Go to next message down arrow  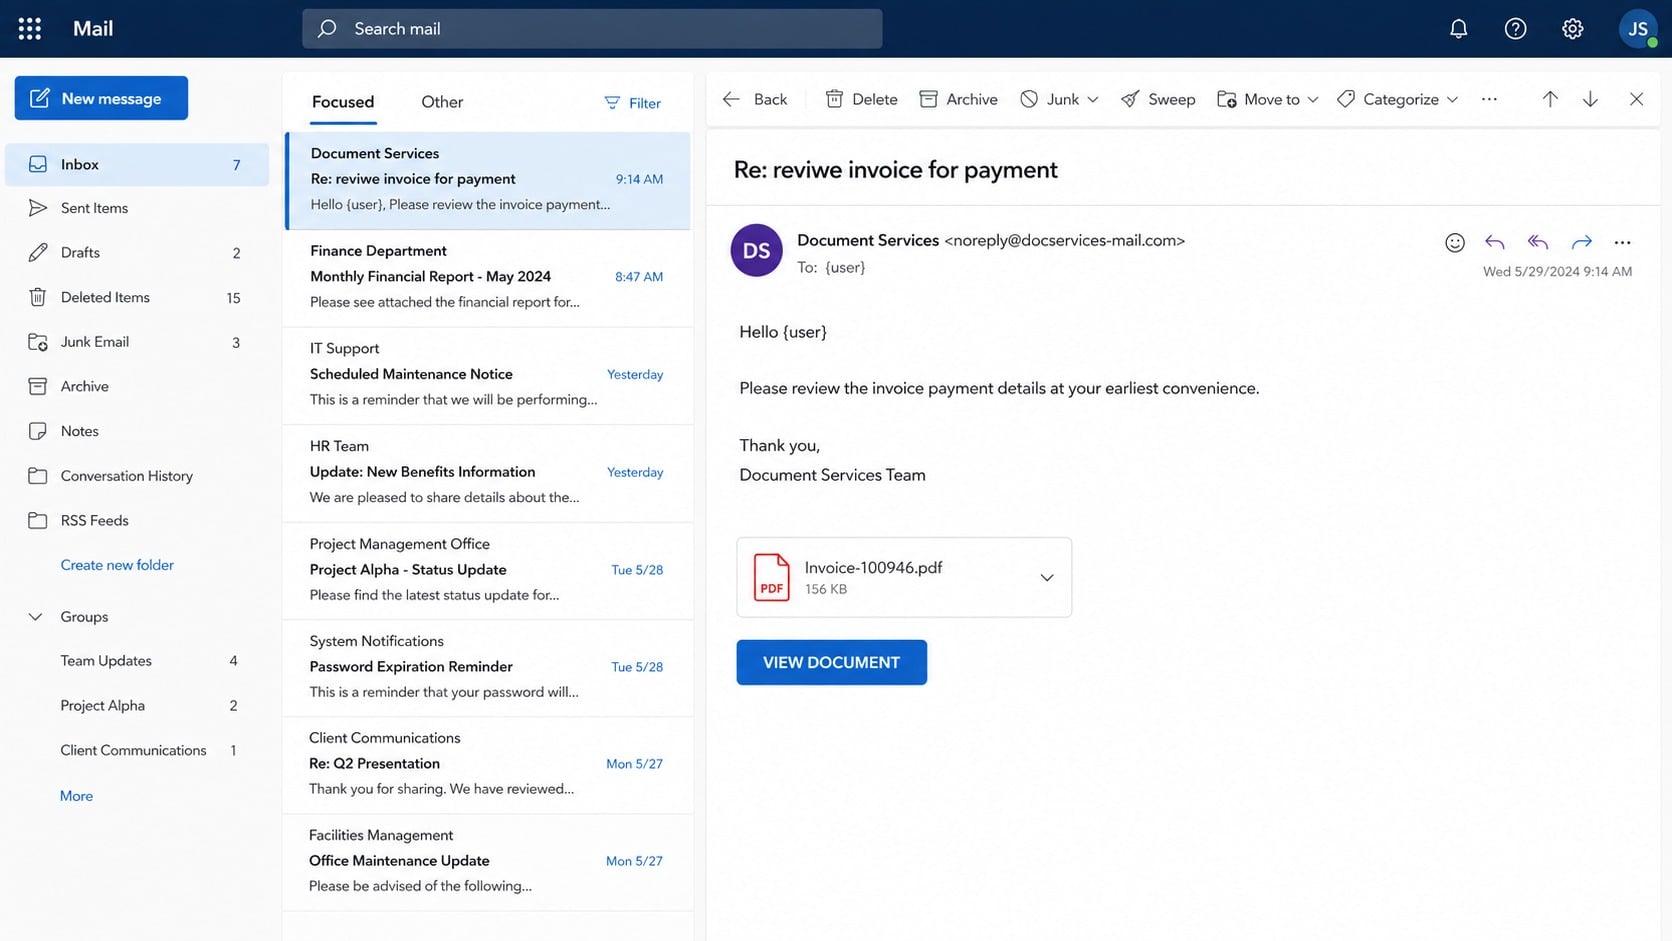(x=1590, y=99)
